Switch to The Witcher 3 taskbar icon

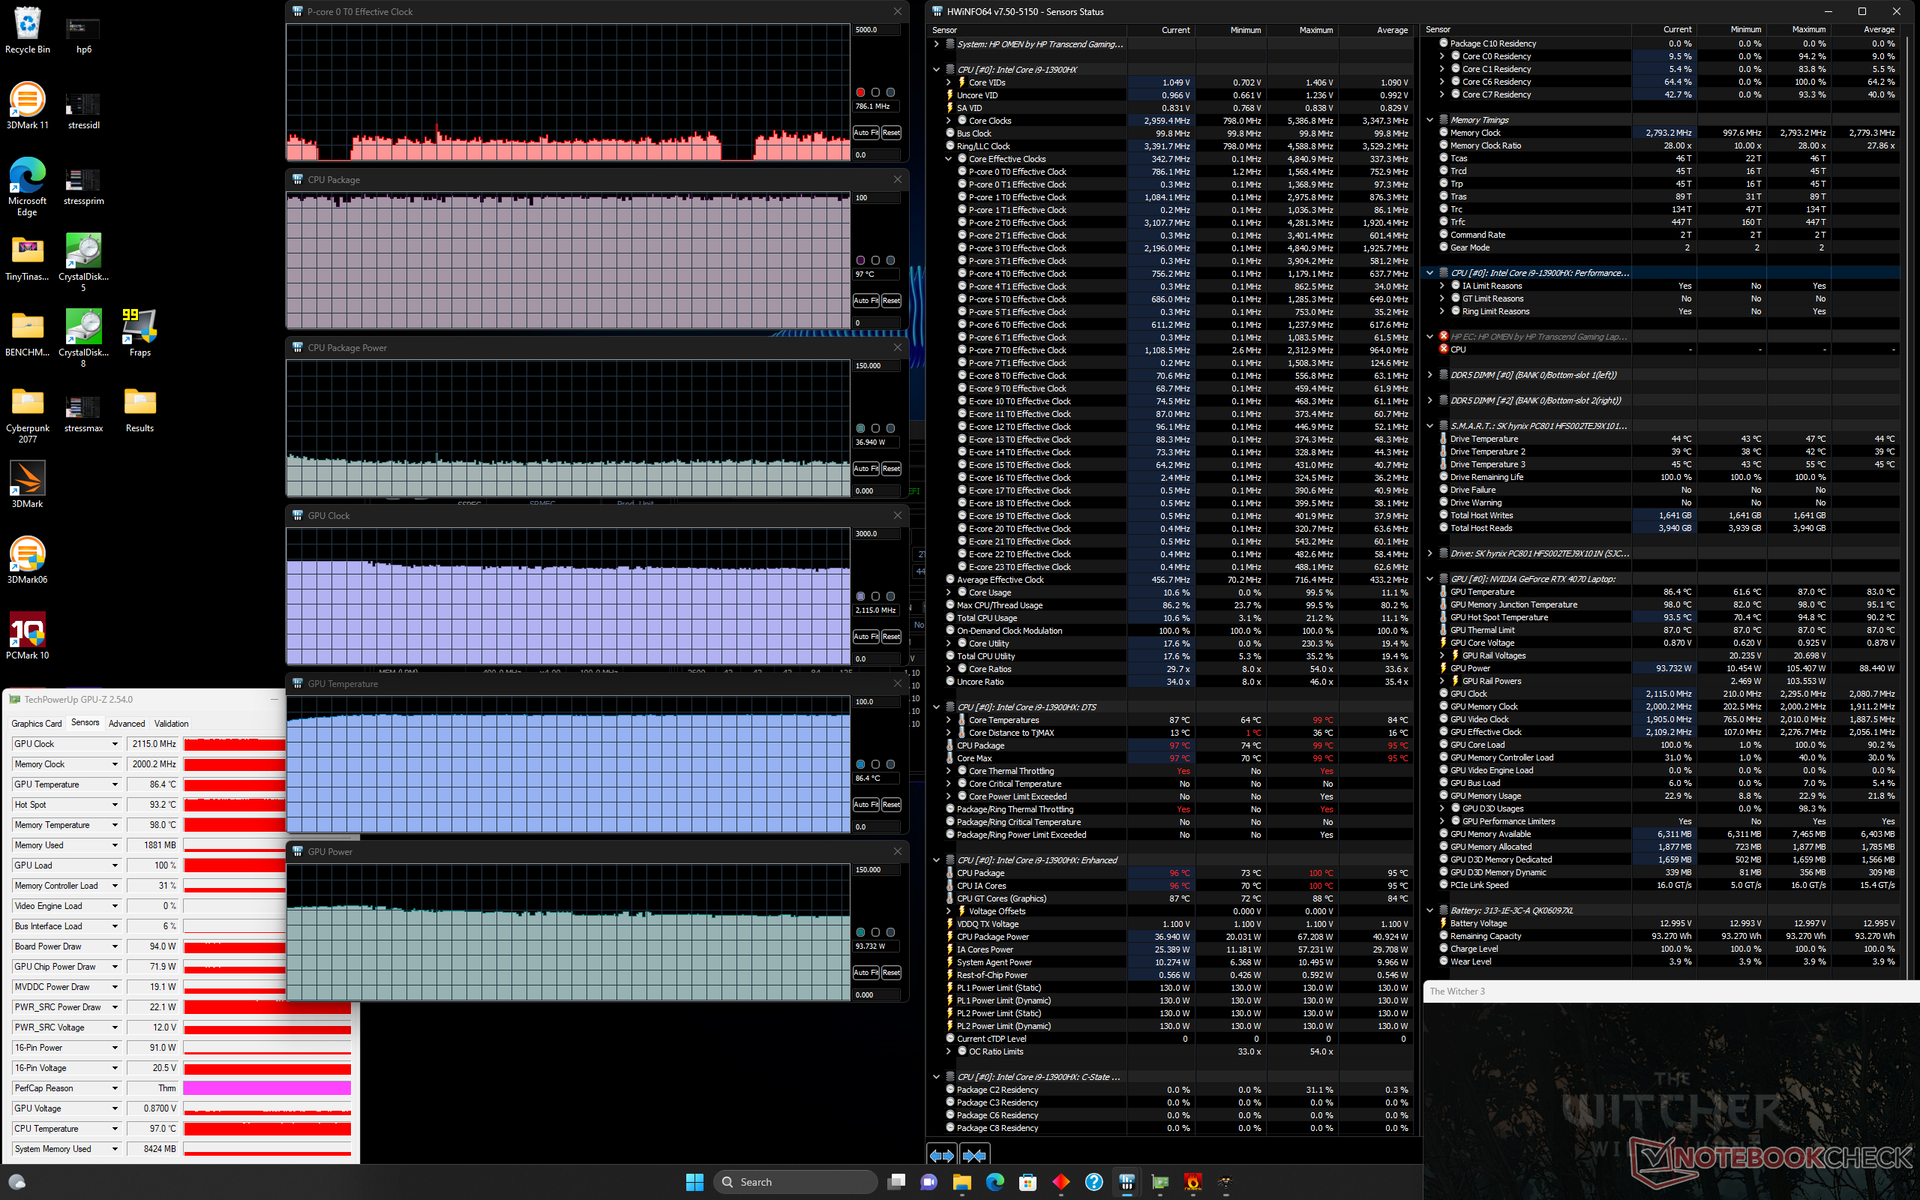pos(1226,1182)
